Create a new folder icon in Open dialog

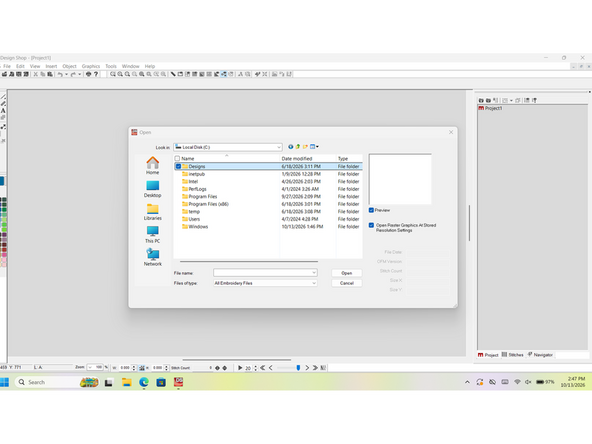pyautogui.click(x=305, y=147)
